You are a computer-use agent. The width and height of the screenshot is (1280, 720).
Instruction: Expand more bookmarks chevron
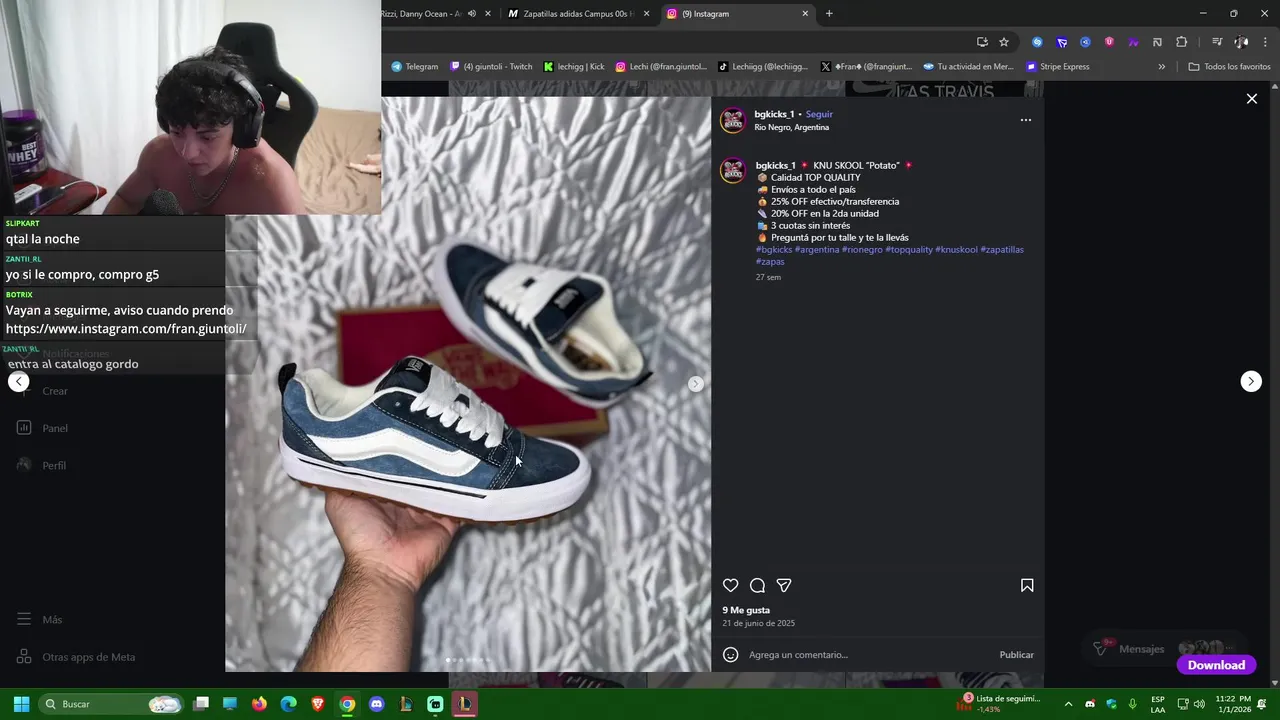tap(1161, 67)
